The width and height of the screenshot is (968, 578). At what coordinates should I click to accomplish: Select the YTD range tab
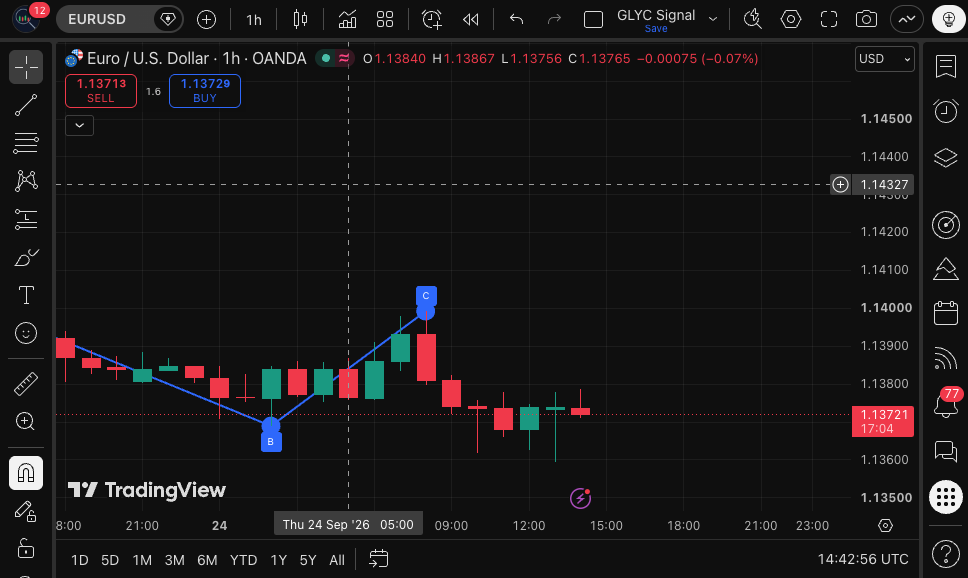(x=243, y=560)
